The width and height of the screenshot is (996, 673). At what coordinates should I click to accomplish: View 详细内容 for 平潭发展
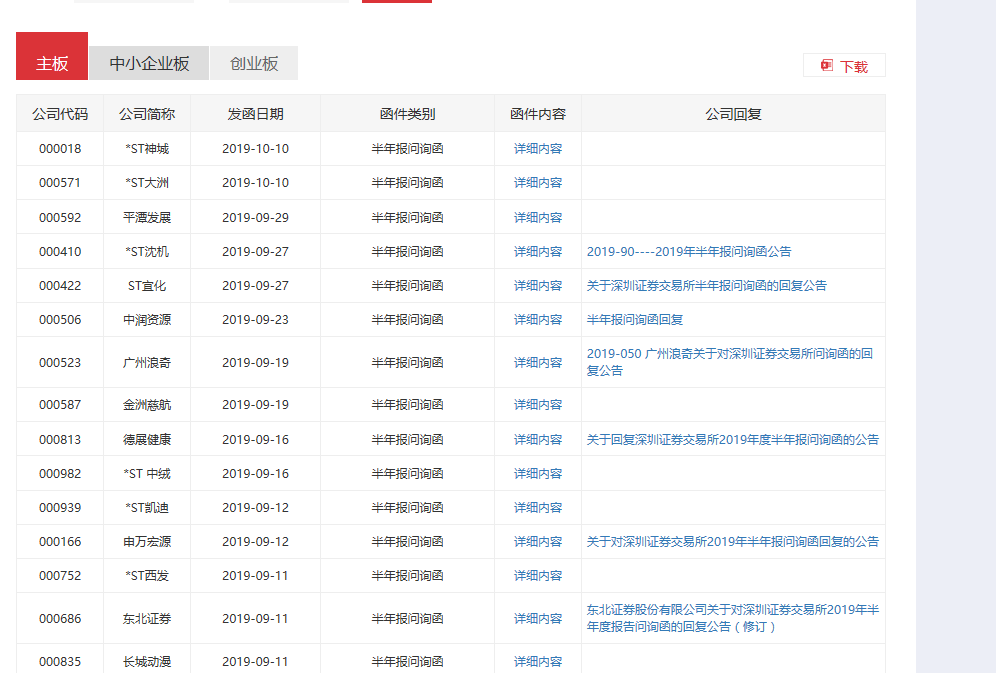538,217
